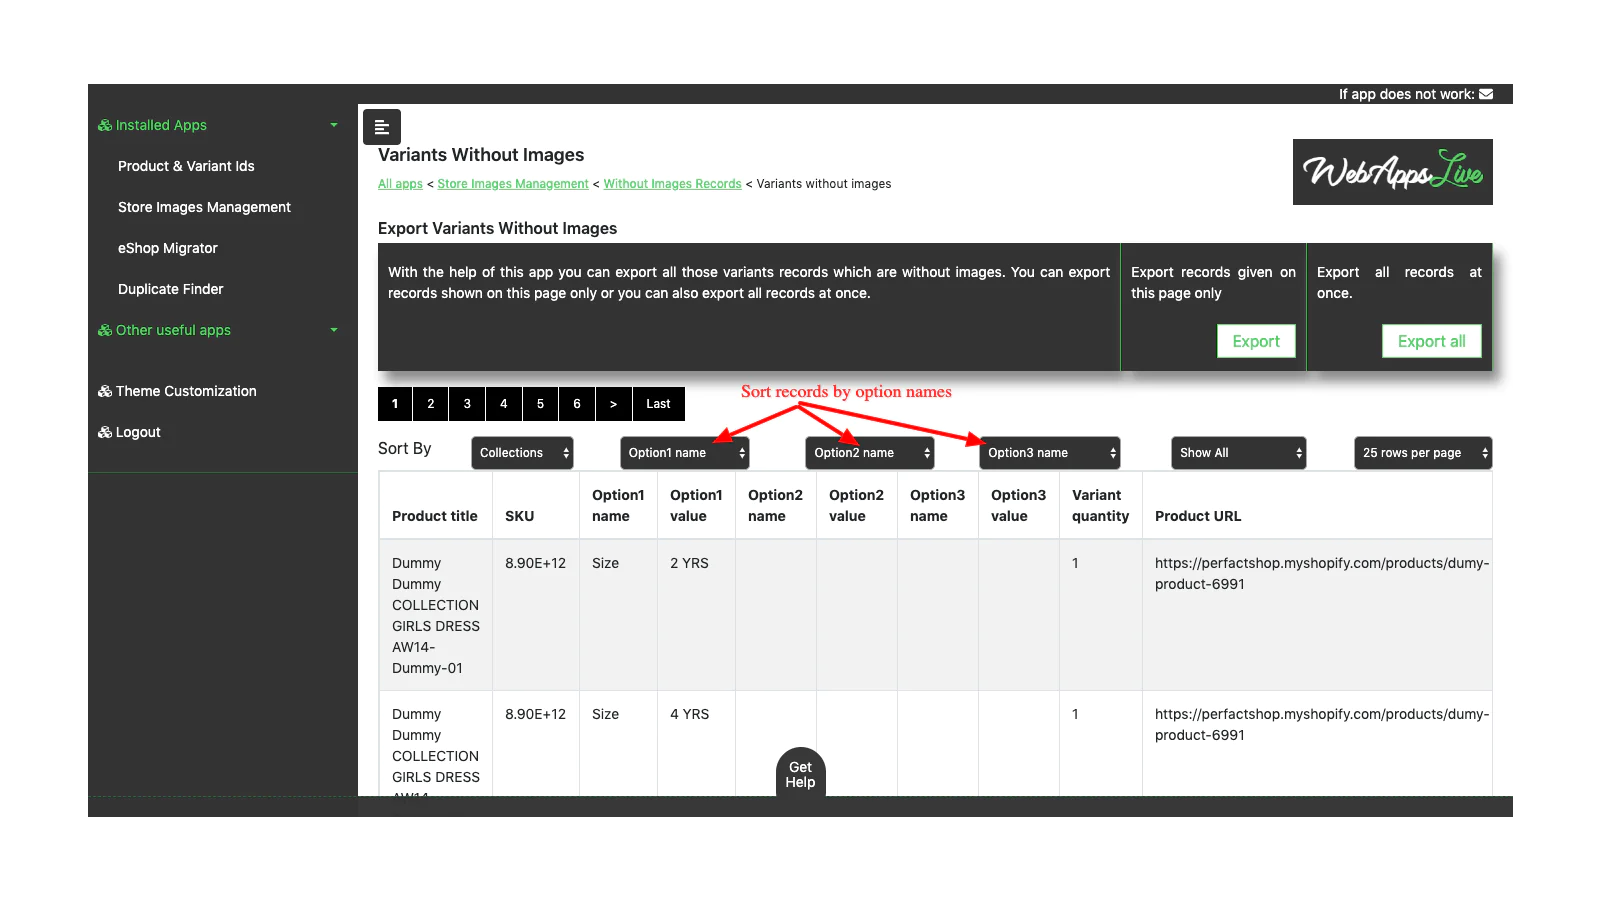Open the Show All filter dropdown

click(x=1238, y=453)
